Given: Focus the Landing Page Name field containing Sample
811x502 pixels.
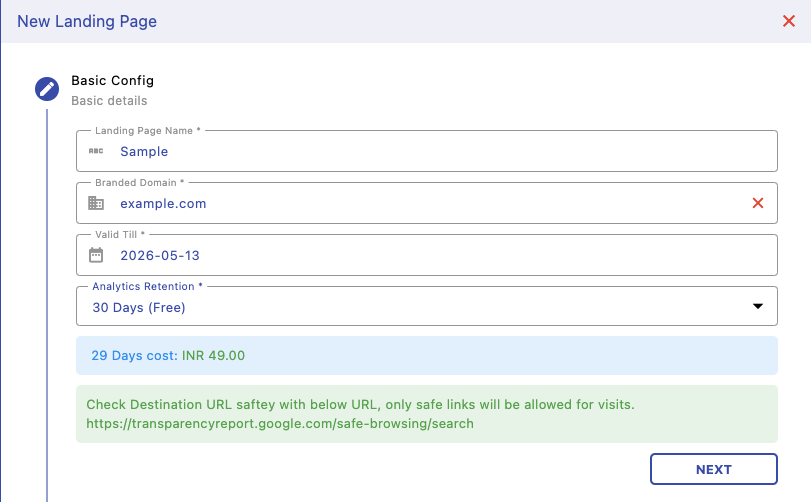Looking at the screenshot, I should coord(400,152).
